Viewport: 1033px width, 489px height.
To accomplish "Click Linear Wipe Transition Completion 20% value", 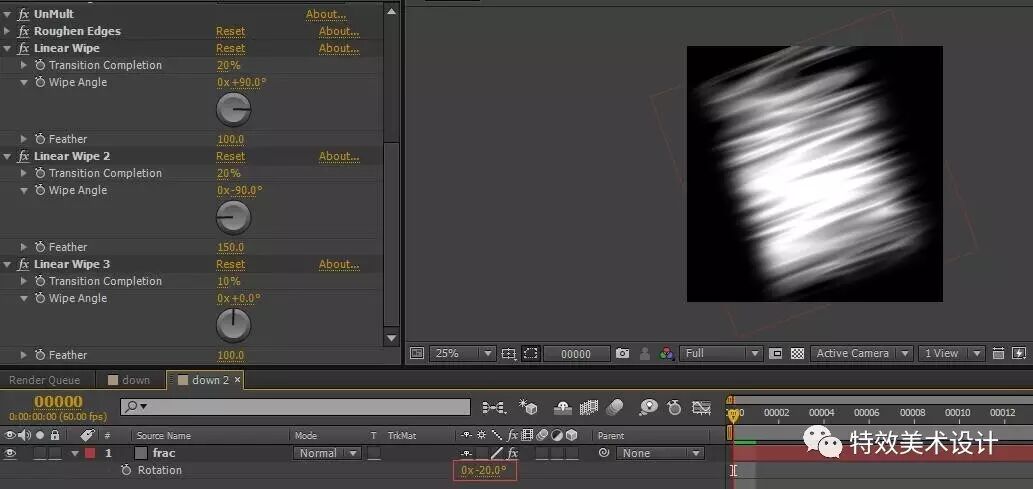I will click(229, 65).
